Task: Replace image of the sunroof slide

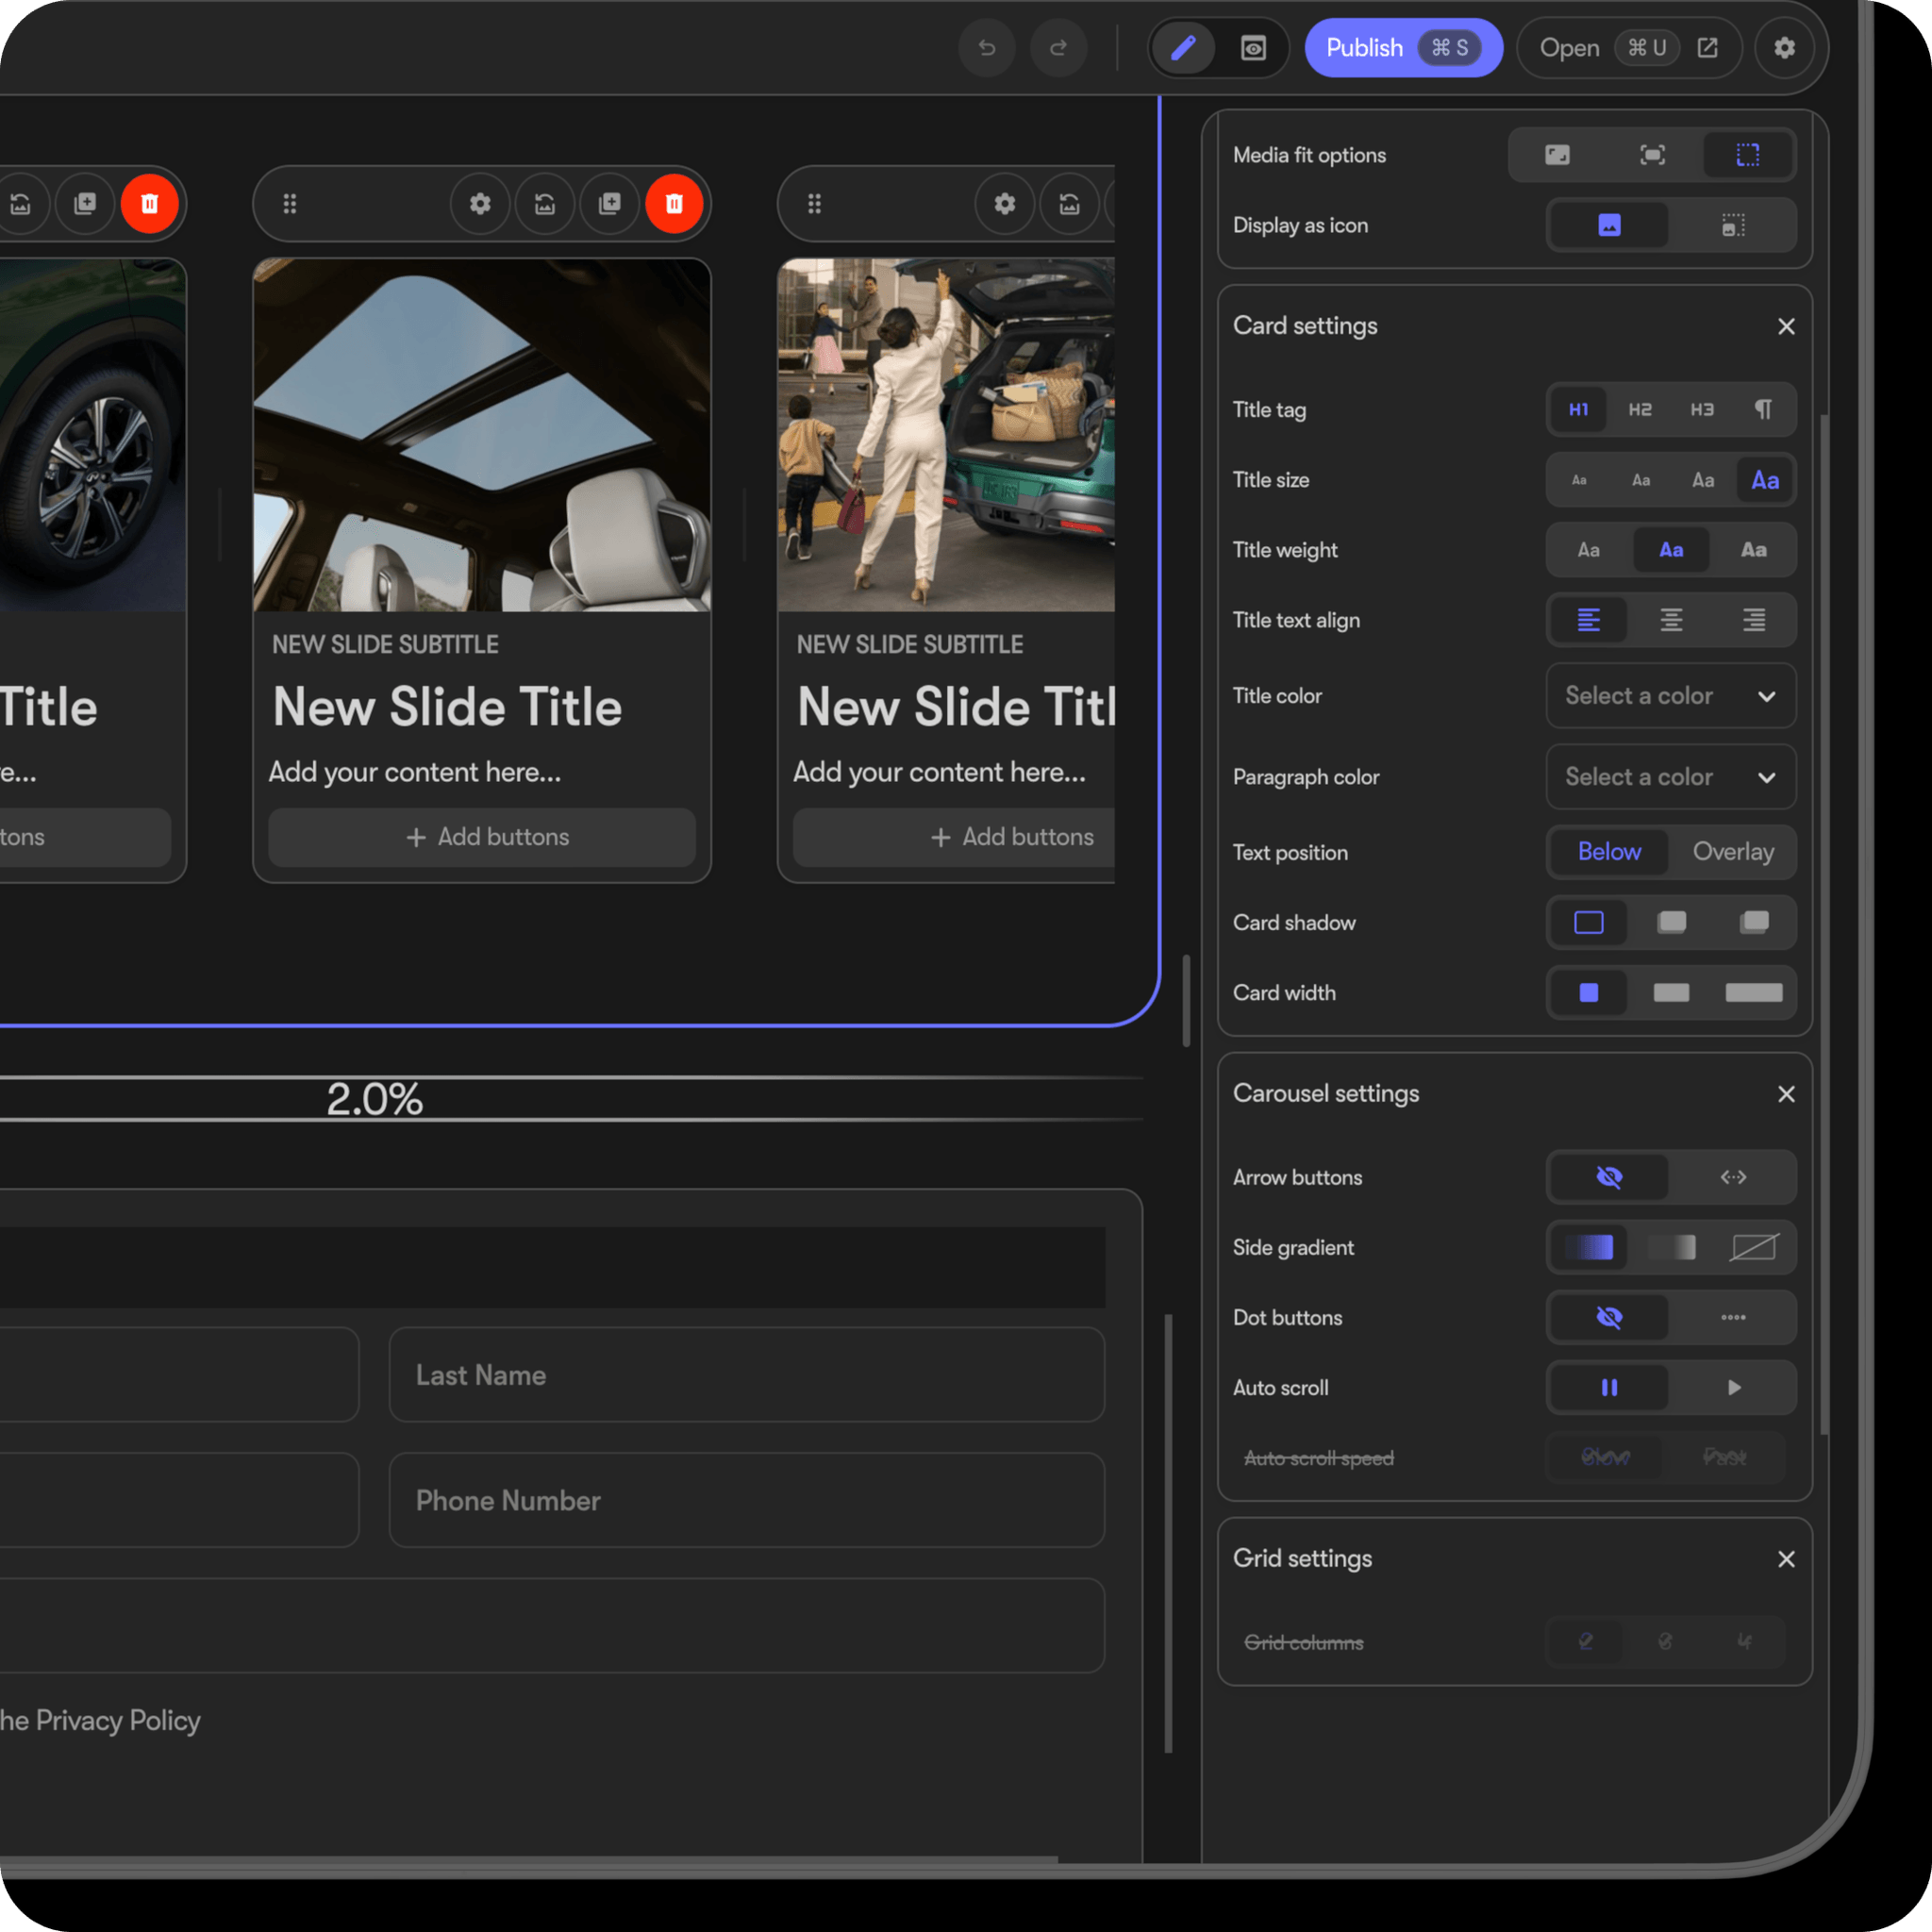Action: 544,204
